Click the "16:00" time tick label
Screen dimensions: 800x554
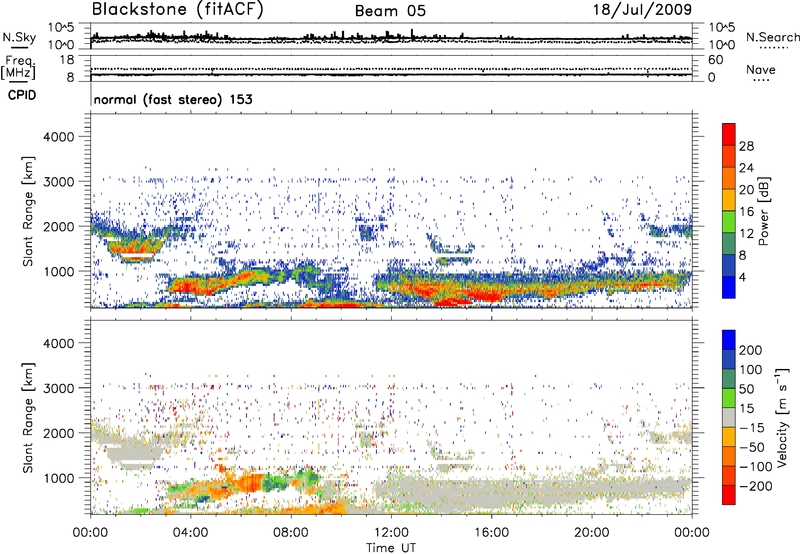pyautogui.click(x=491, y=533)
